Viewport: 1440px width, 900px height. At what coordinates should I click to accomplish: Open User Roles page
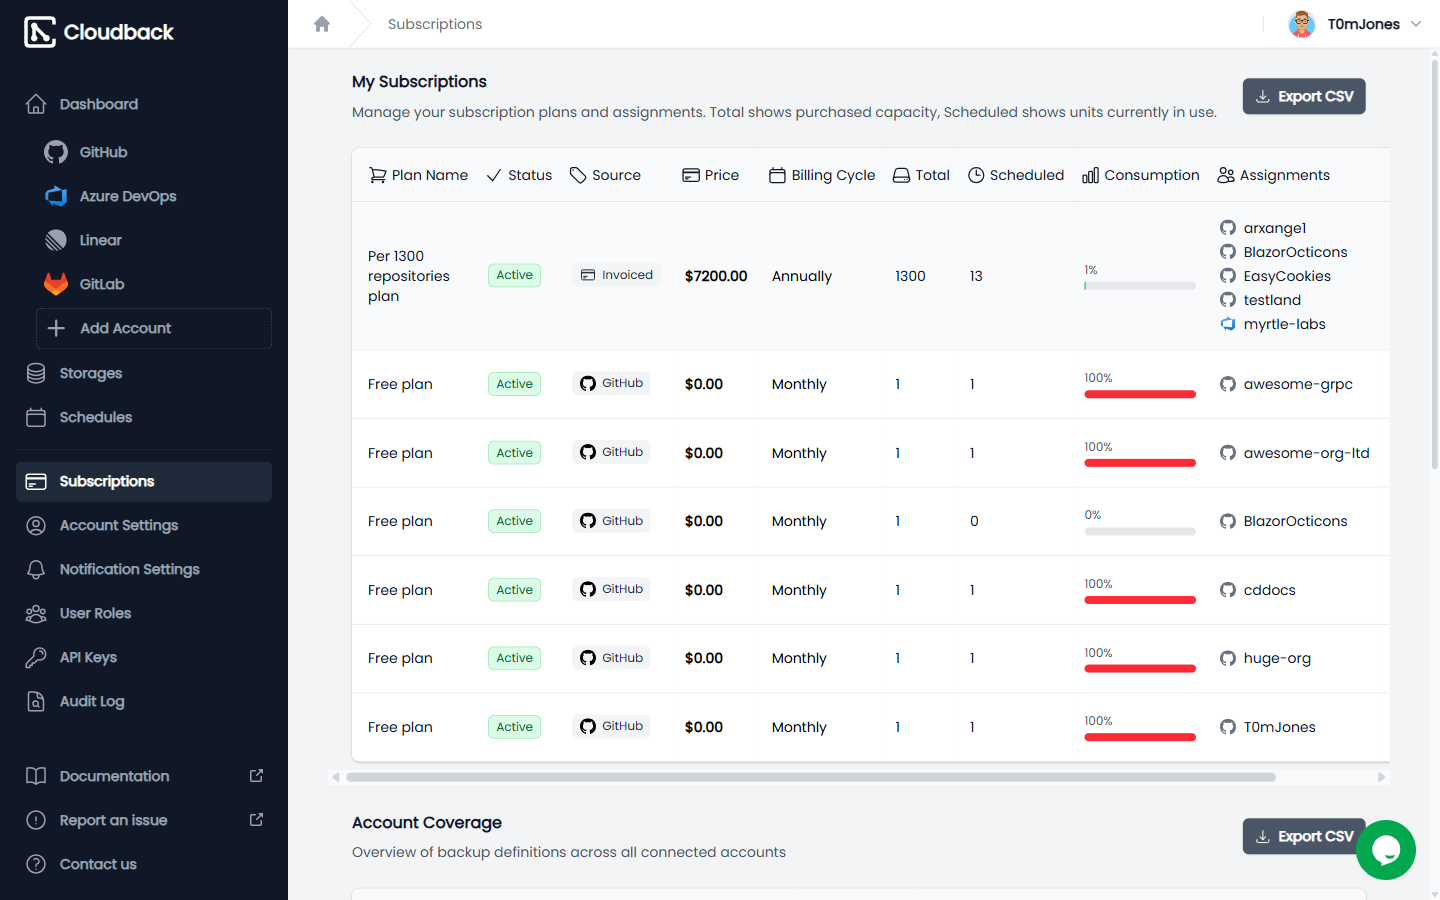95,613
